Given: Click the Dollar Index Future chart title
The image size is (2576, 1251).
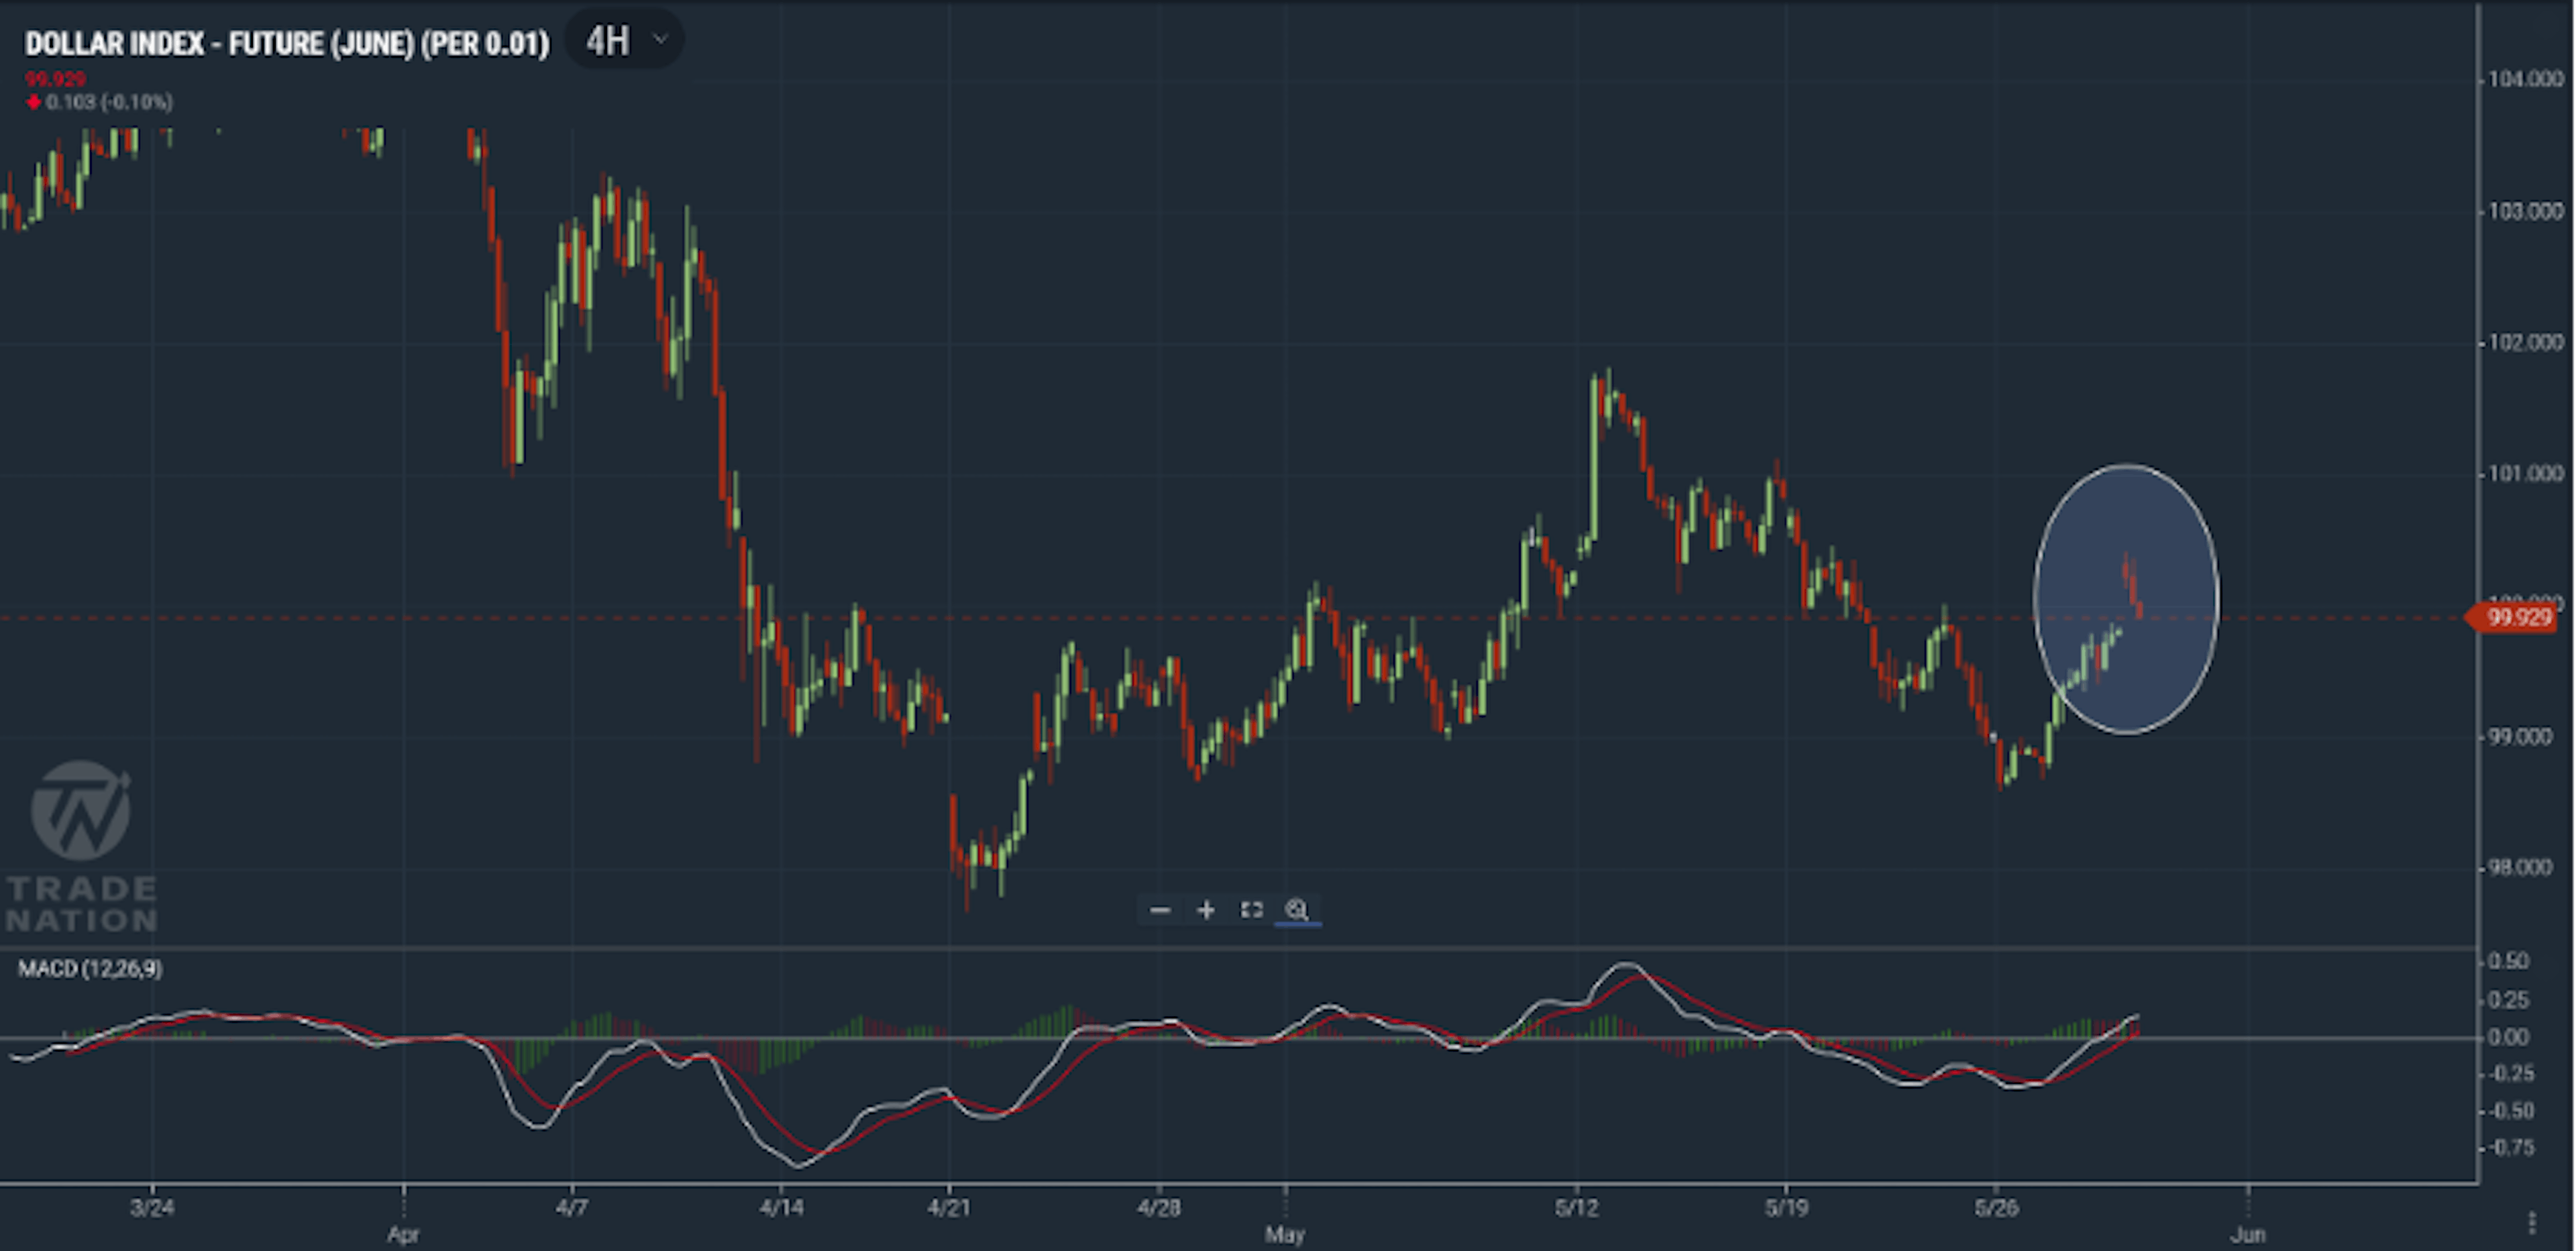Looking at the screenshot, I should coord(287,44).
